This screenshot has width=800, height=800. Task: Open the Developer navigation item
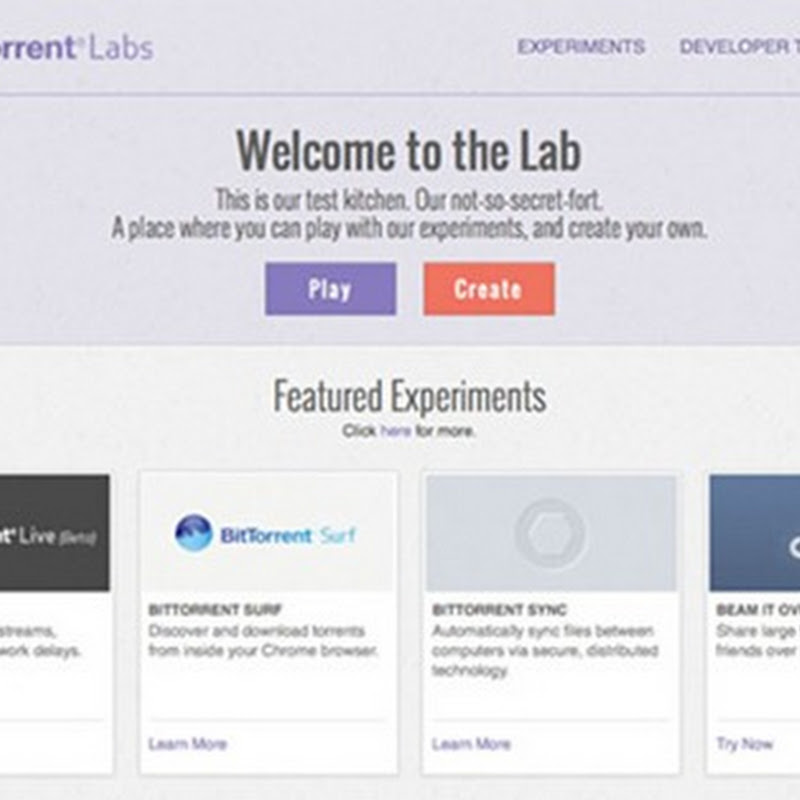[x=739, y=47]
